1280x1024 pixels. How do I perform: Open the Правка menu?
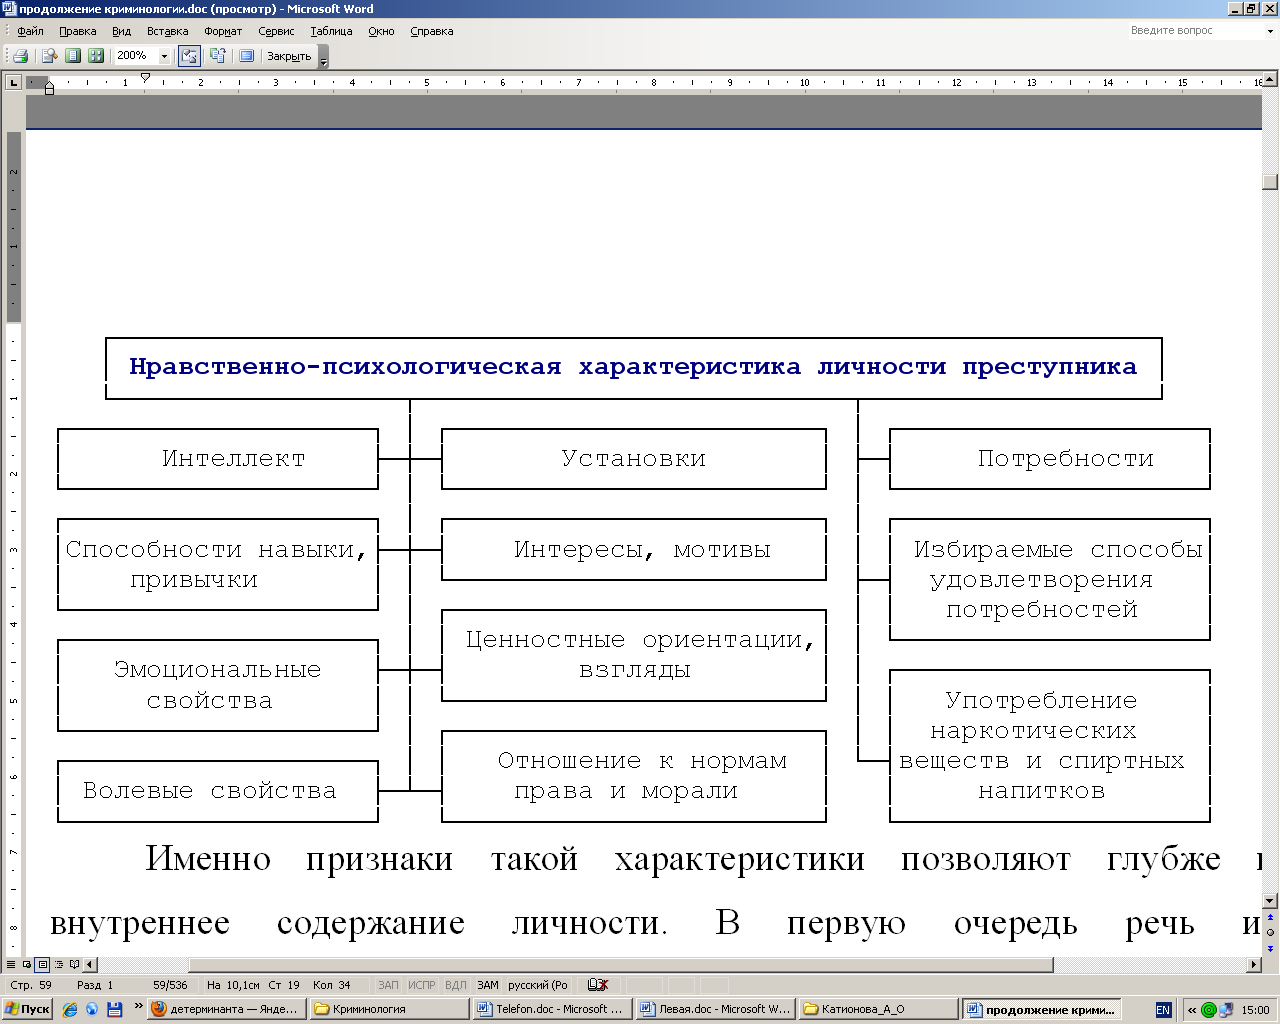[x=77, y=31]
